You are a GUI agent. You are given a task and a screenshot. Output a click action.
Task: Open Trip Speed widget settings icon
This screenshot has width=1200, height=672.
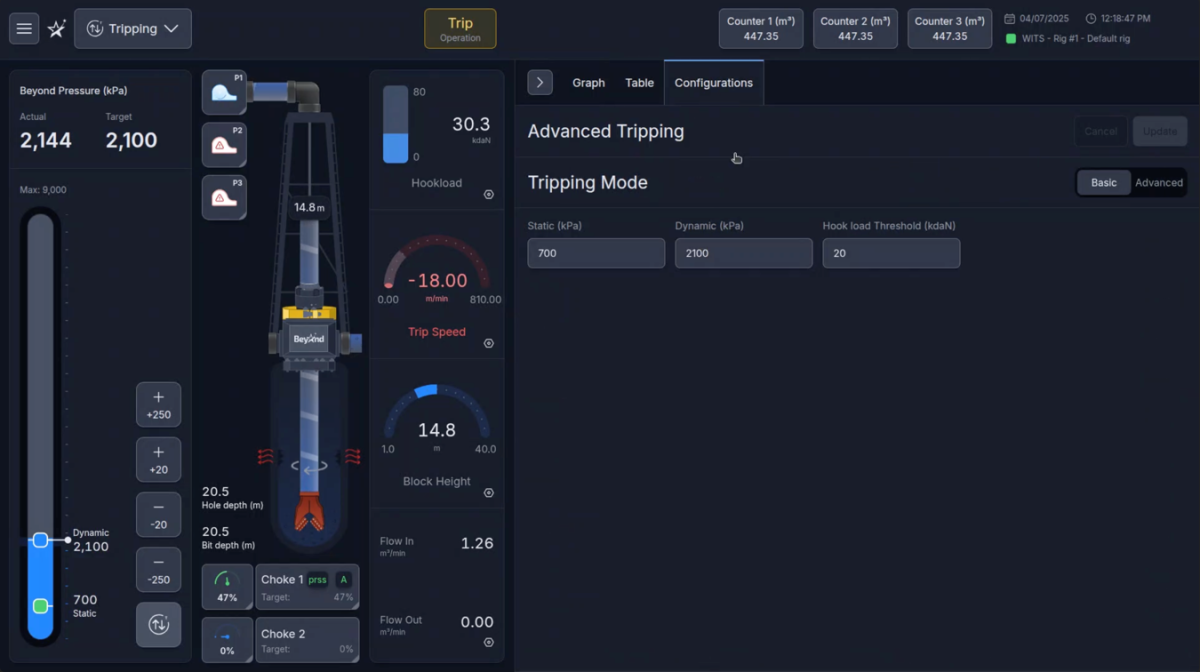[489, 343]
